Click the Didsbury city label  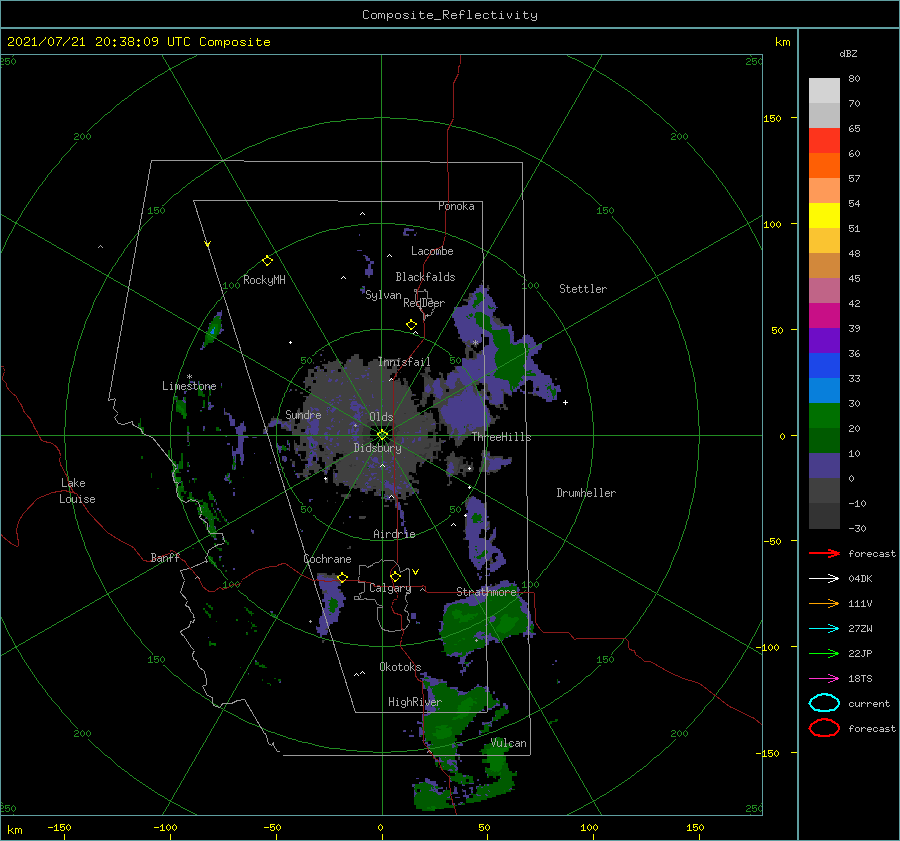(378, 448)
